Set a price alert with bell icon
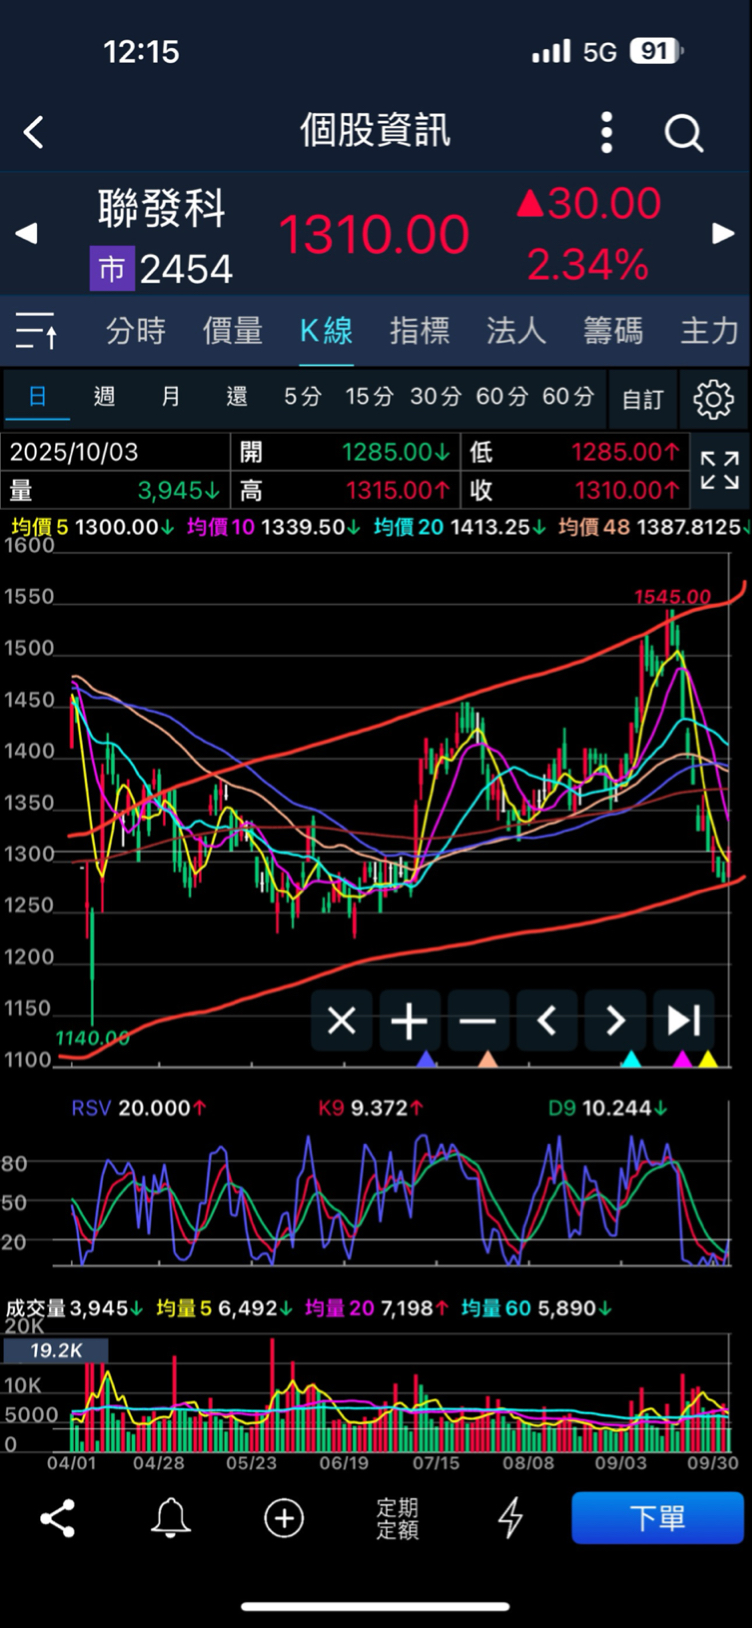Image resolution: width=752 pixels, height=1628 pixels. [x=171, y=1518]
